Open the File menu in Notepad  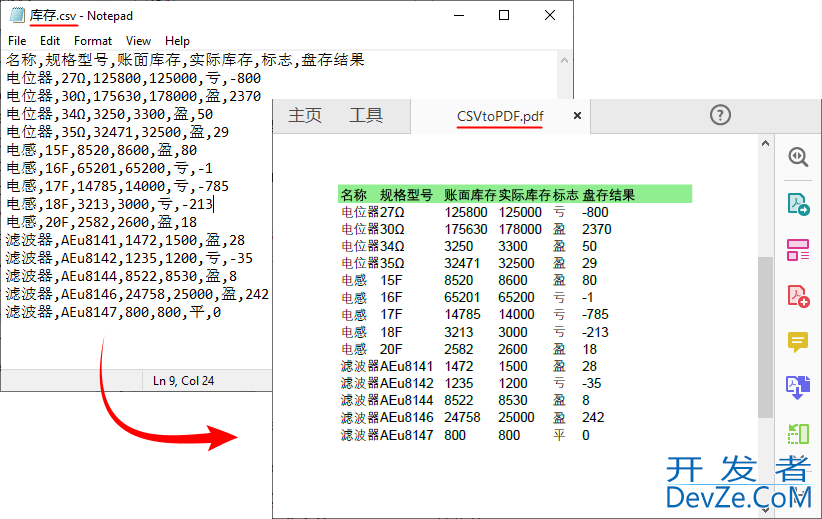tap(17, 41)
